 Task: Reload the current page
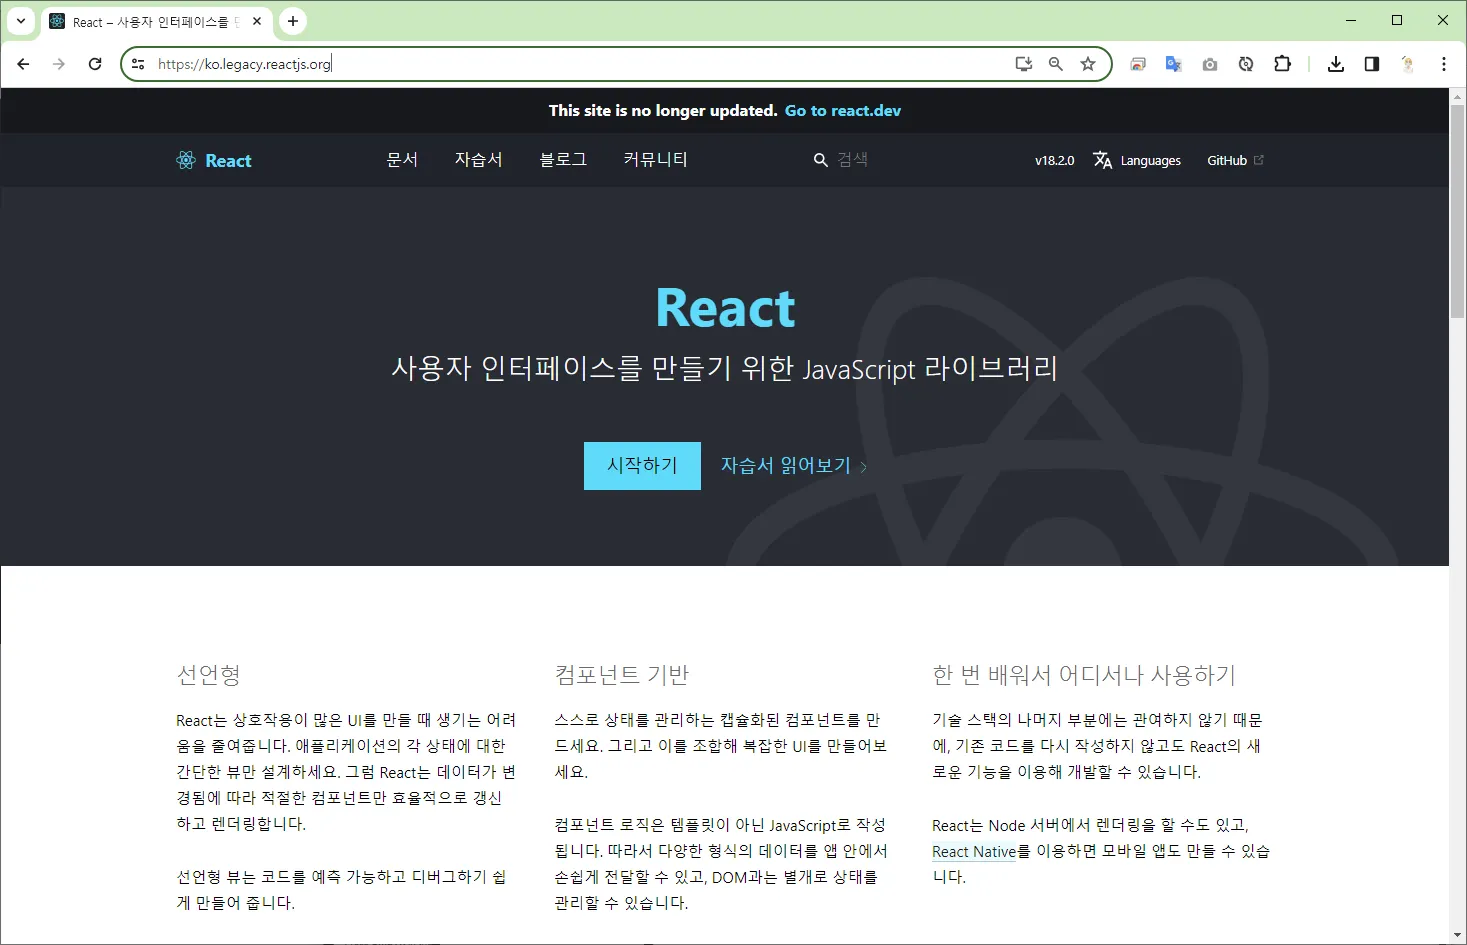95,64
